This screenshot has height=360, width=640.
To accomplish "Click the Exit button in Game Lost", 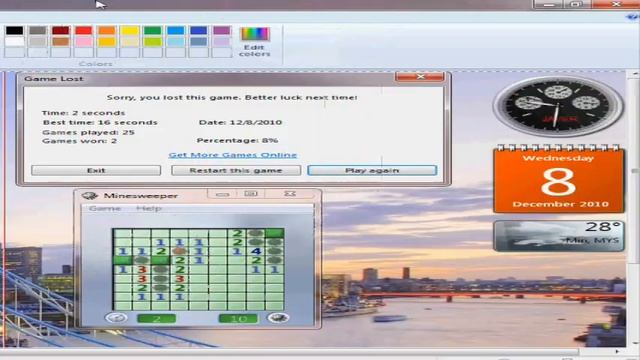I will pyautogui.click(x=96, y=170).
